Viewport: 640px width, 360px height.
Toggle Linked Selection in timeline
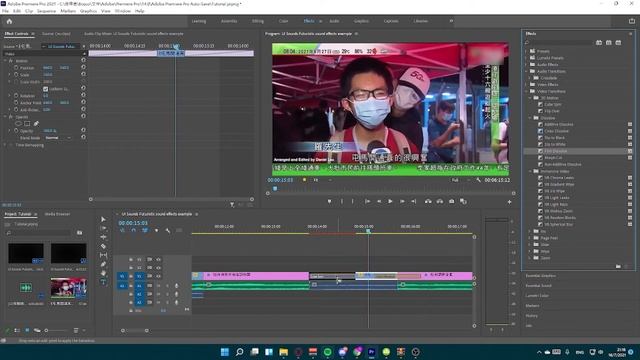pyautogui.click(x=145, y=231)
